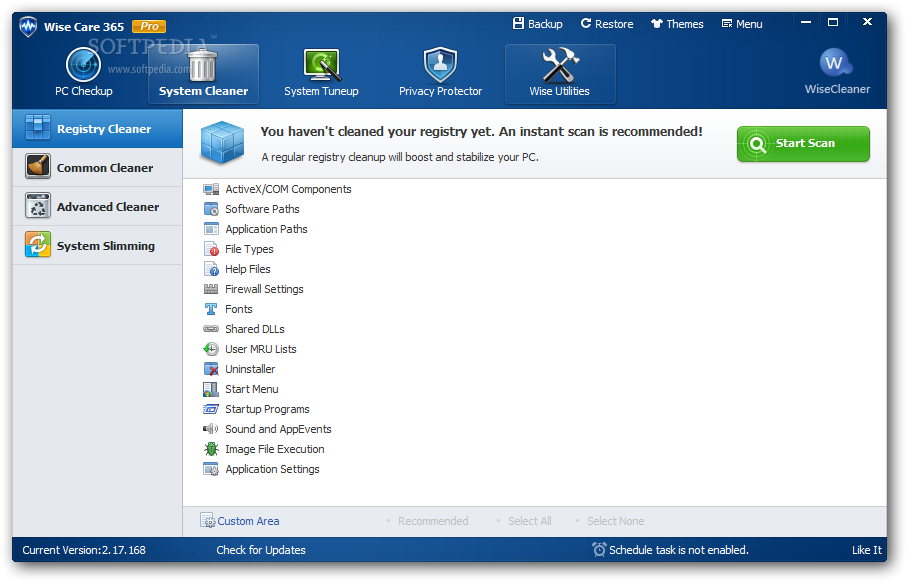Select 'Startup Programs' list entry
This screenshot has height=582, width=907.
(x=267, y=409)
